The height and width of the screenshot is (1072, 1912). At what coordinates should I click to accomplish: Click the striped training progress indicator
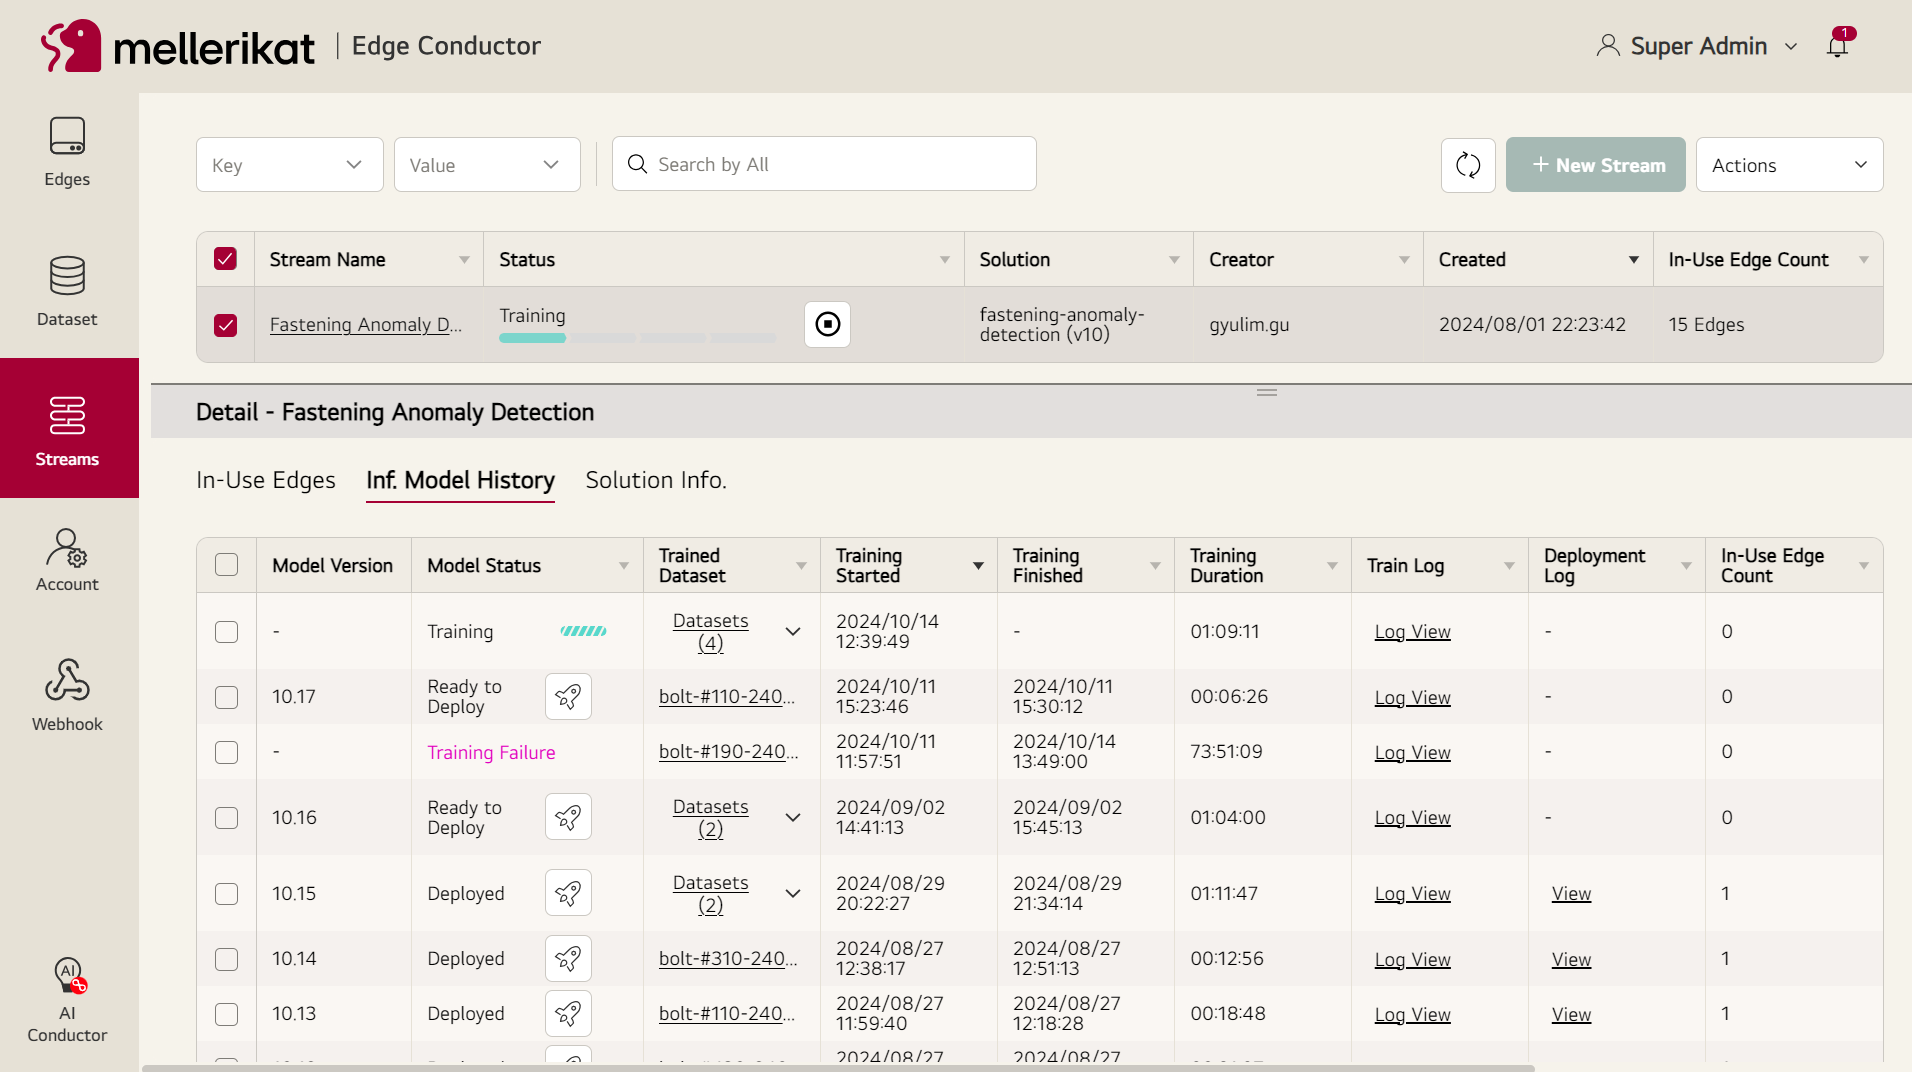[583, 631]
